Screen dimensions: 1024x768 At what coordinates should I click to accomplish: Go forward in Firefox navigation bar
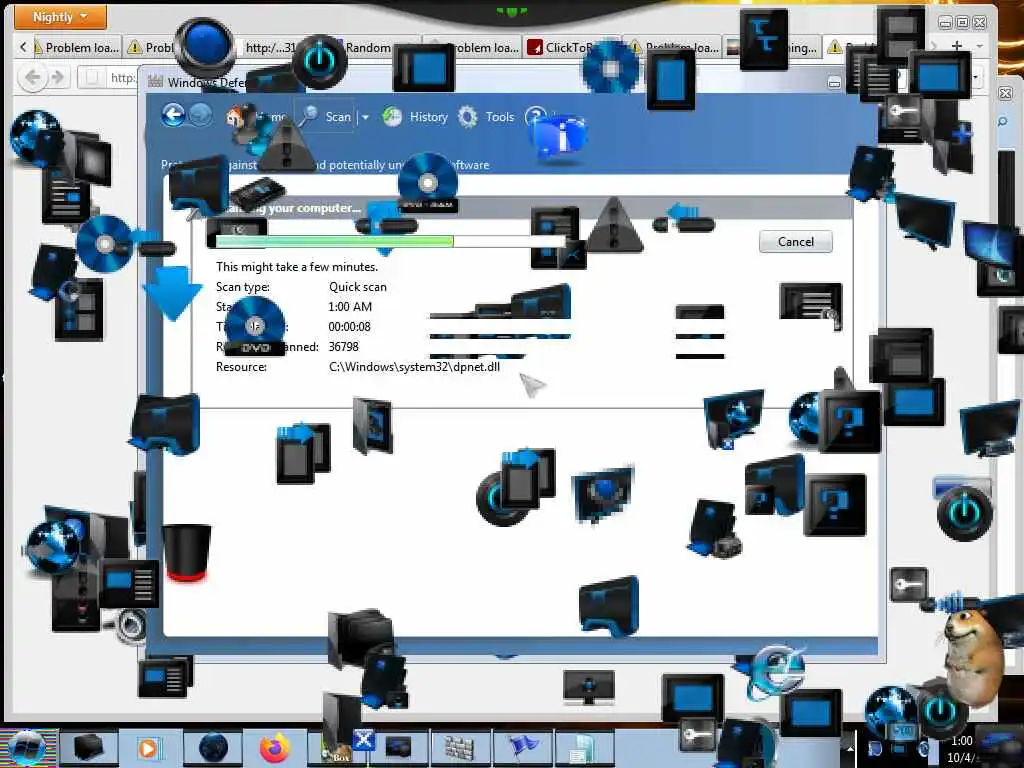(x=57, y=78)
